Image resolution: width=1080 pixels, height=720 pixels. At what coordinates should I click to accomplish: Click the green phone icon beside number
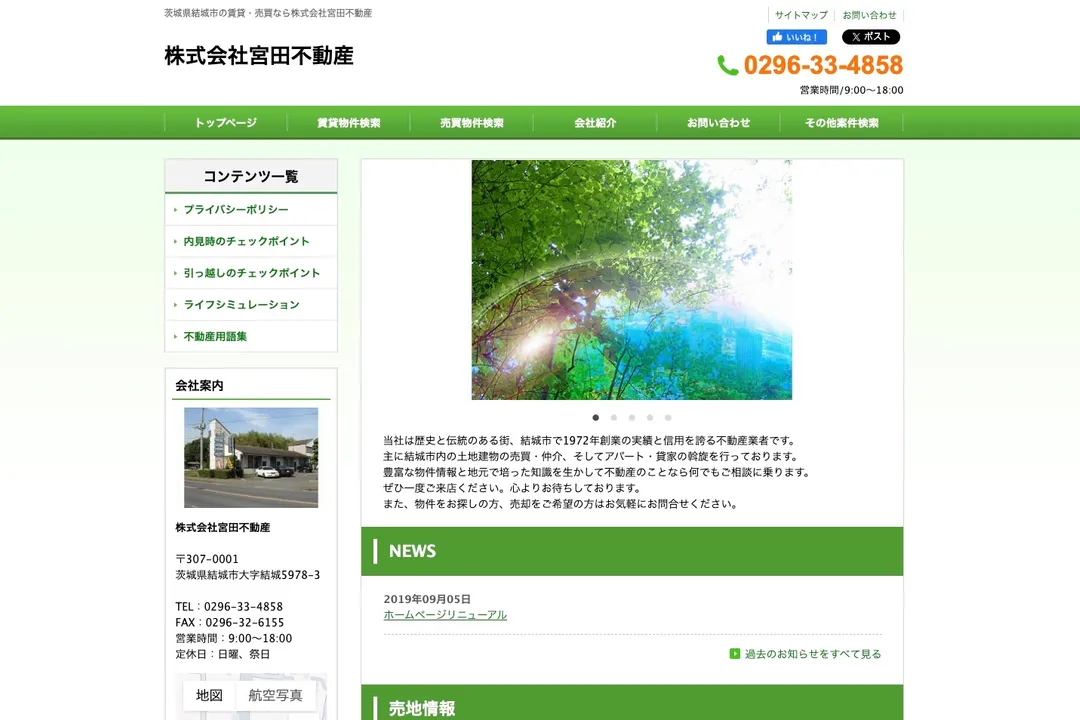728,66
